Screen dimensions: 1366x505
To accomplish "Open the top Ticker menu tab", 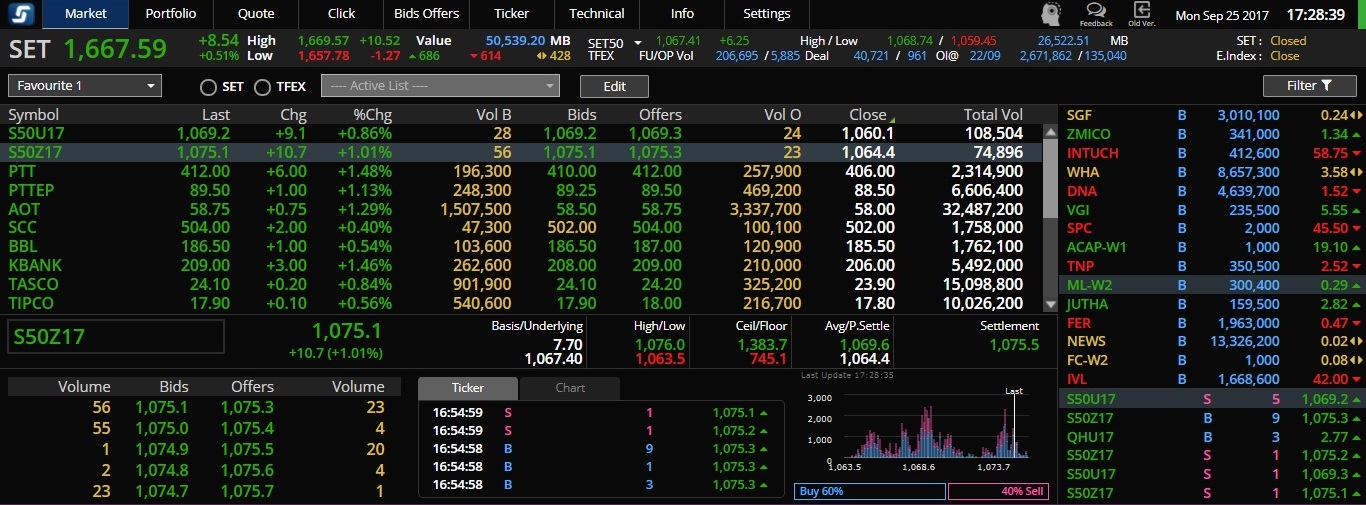I will (512, 14).
